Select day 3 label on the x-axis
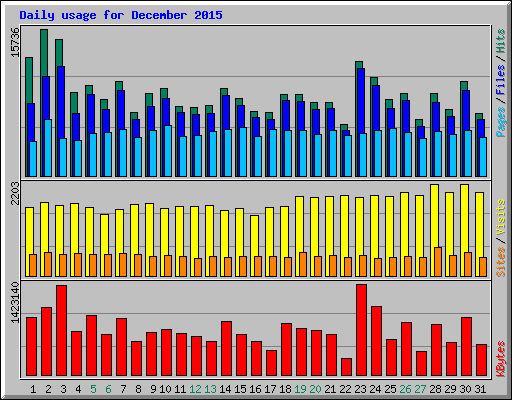This screenshot has height=400, width=512. click(x=63, y=389)
